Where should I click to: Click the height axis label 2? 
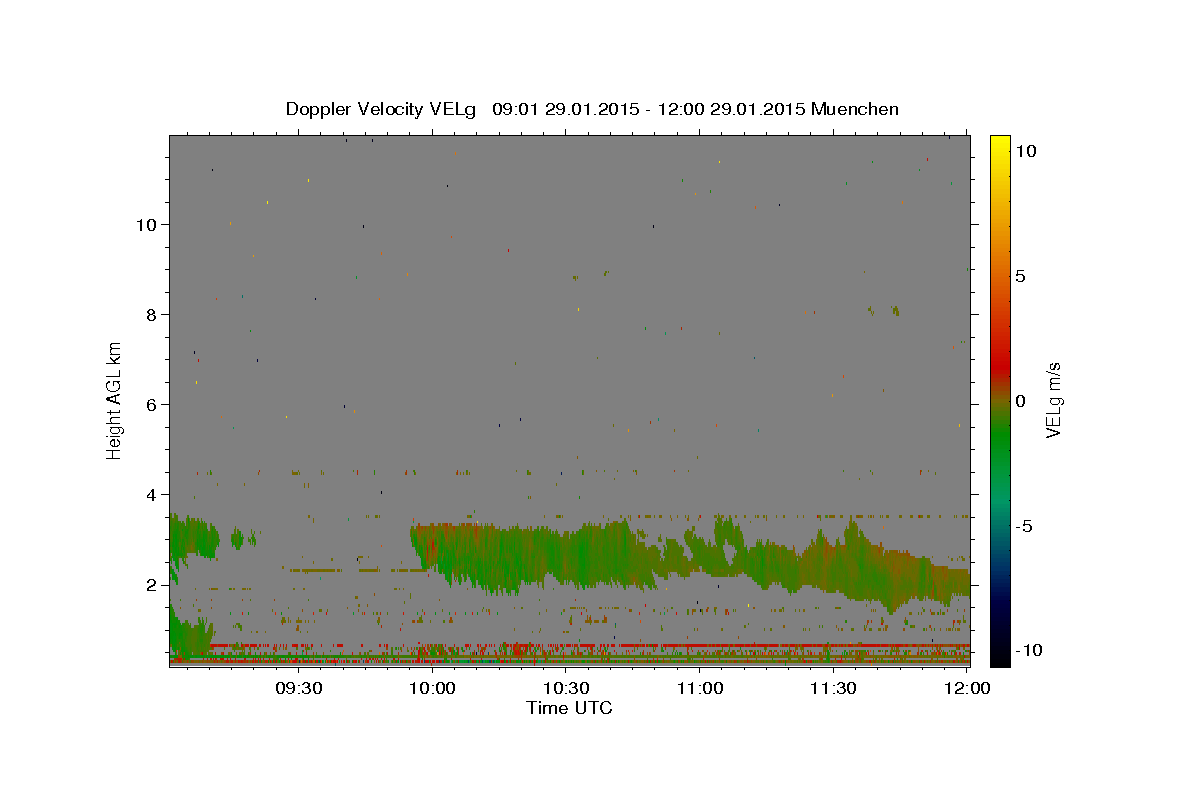[x=151, y=584]
